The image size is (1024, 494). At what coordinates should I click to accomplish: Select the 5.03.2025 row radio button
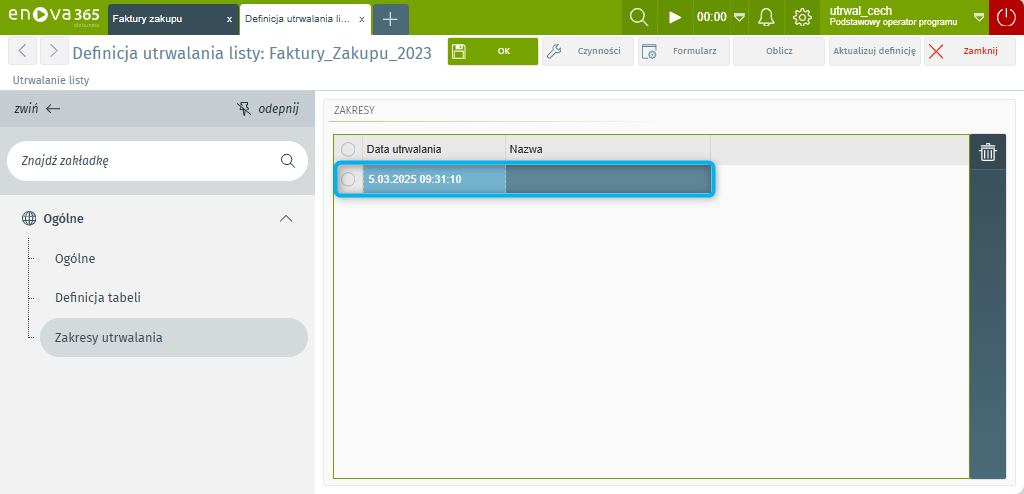click(x=348, y=179)
